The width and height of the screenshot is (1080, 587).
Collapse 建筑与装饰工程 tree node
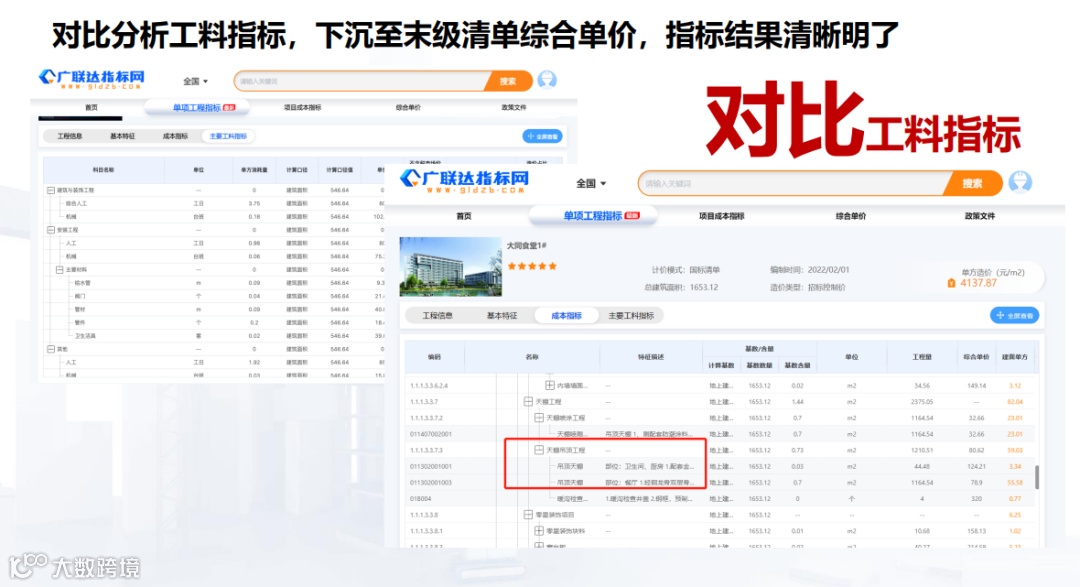[50, 190]
